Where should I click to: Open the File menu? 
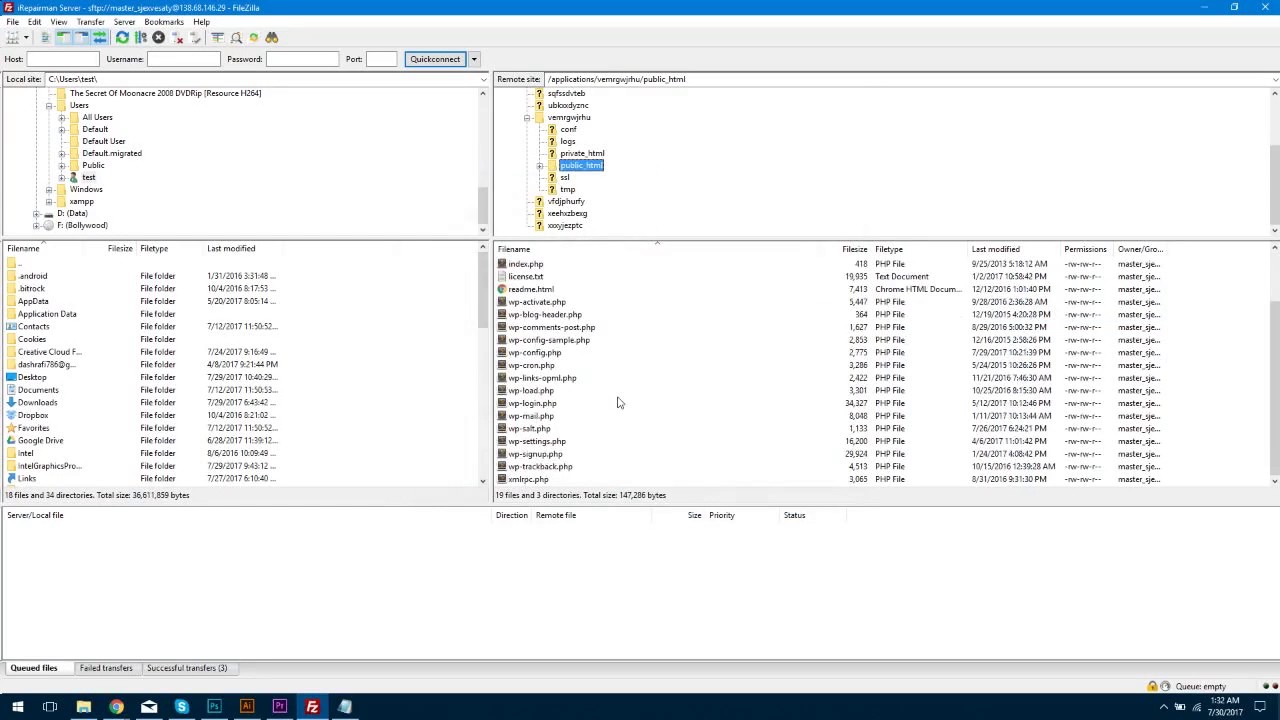tap(12, 22)
